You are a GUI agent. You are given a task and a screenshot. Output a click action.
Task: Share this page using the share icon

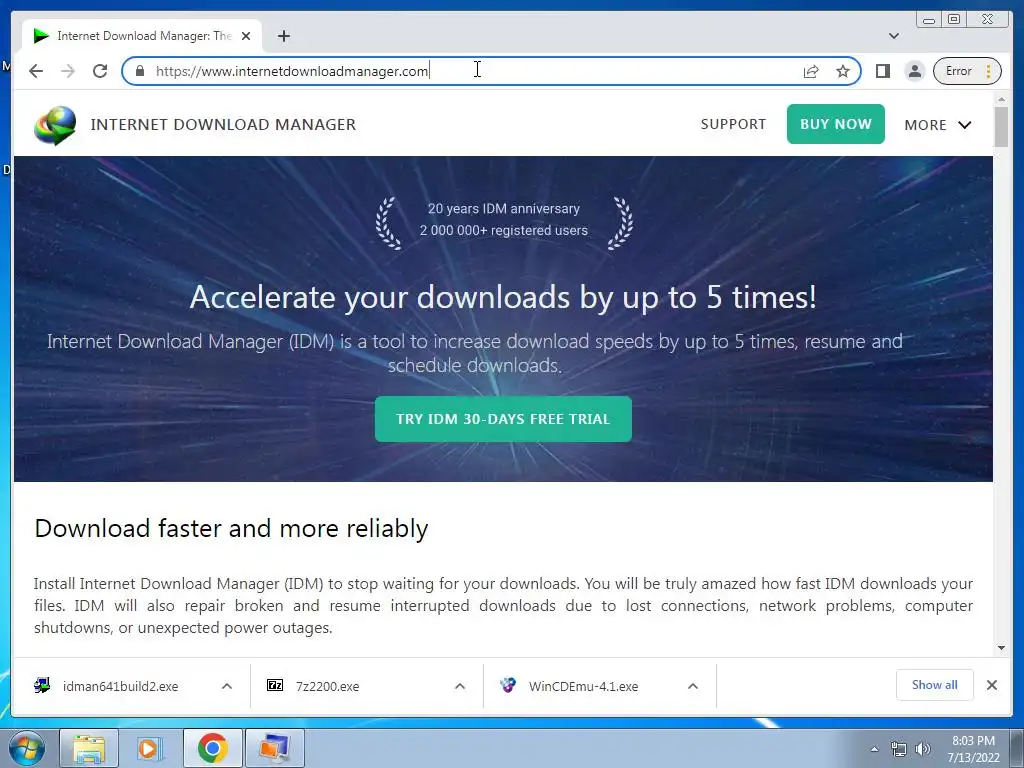(x=810, y=71)
